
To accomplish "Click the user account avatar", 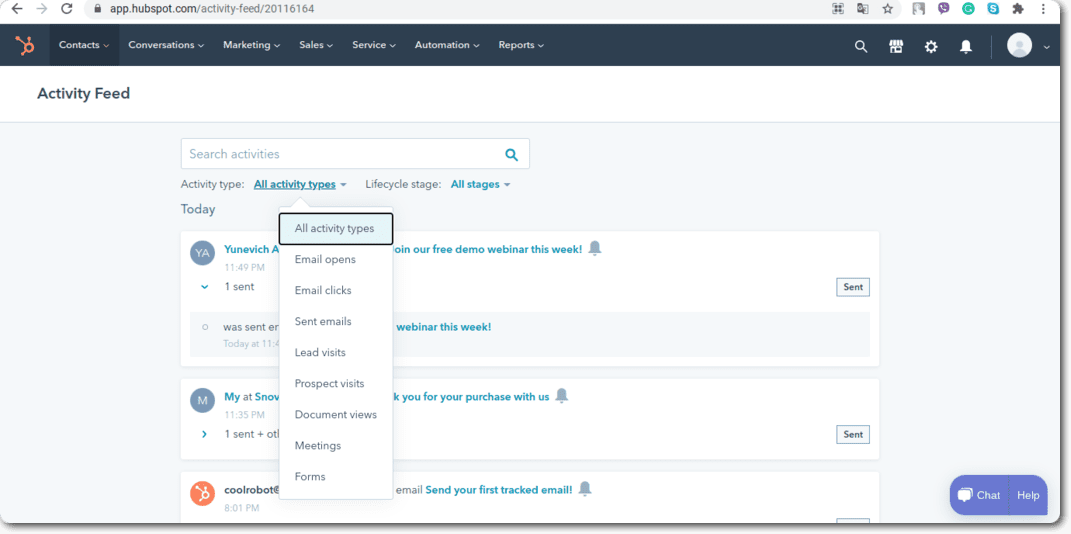I will (1019, 45).
